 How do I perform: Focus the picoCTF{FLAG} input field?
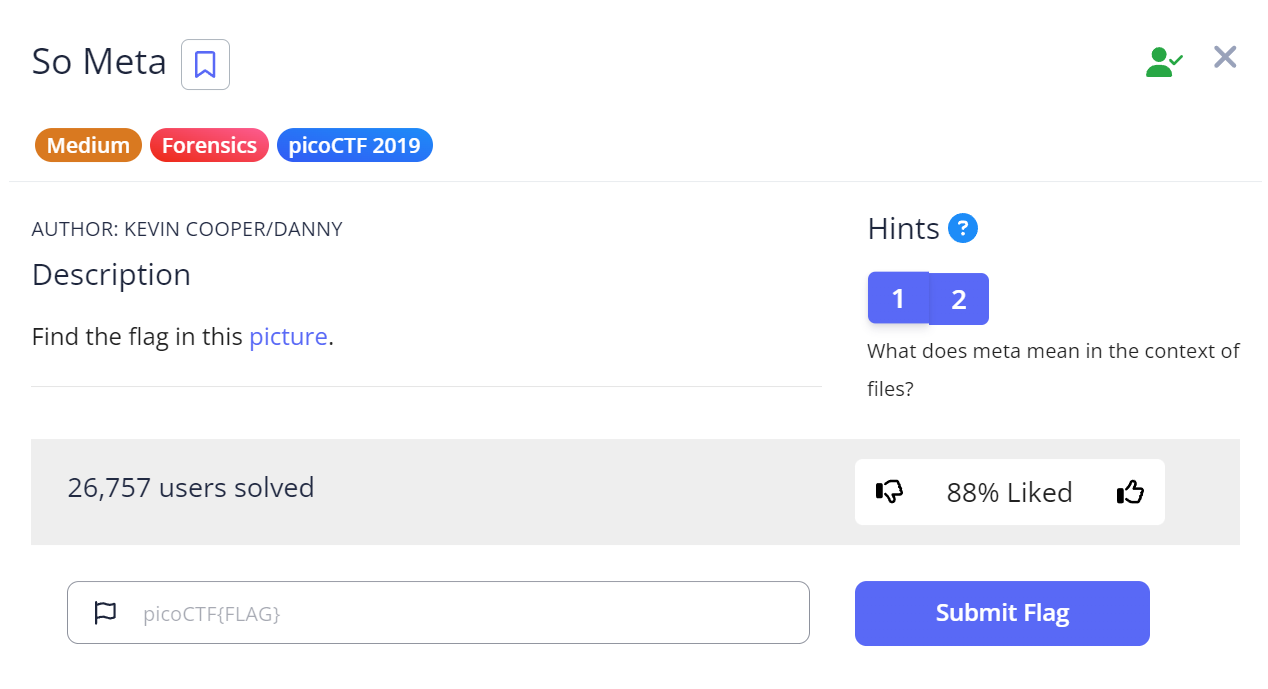pyautogui.click(x=470, y=613)
